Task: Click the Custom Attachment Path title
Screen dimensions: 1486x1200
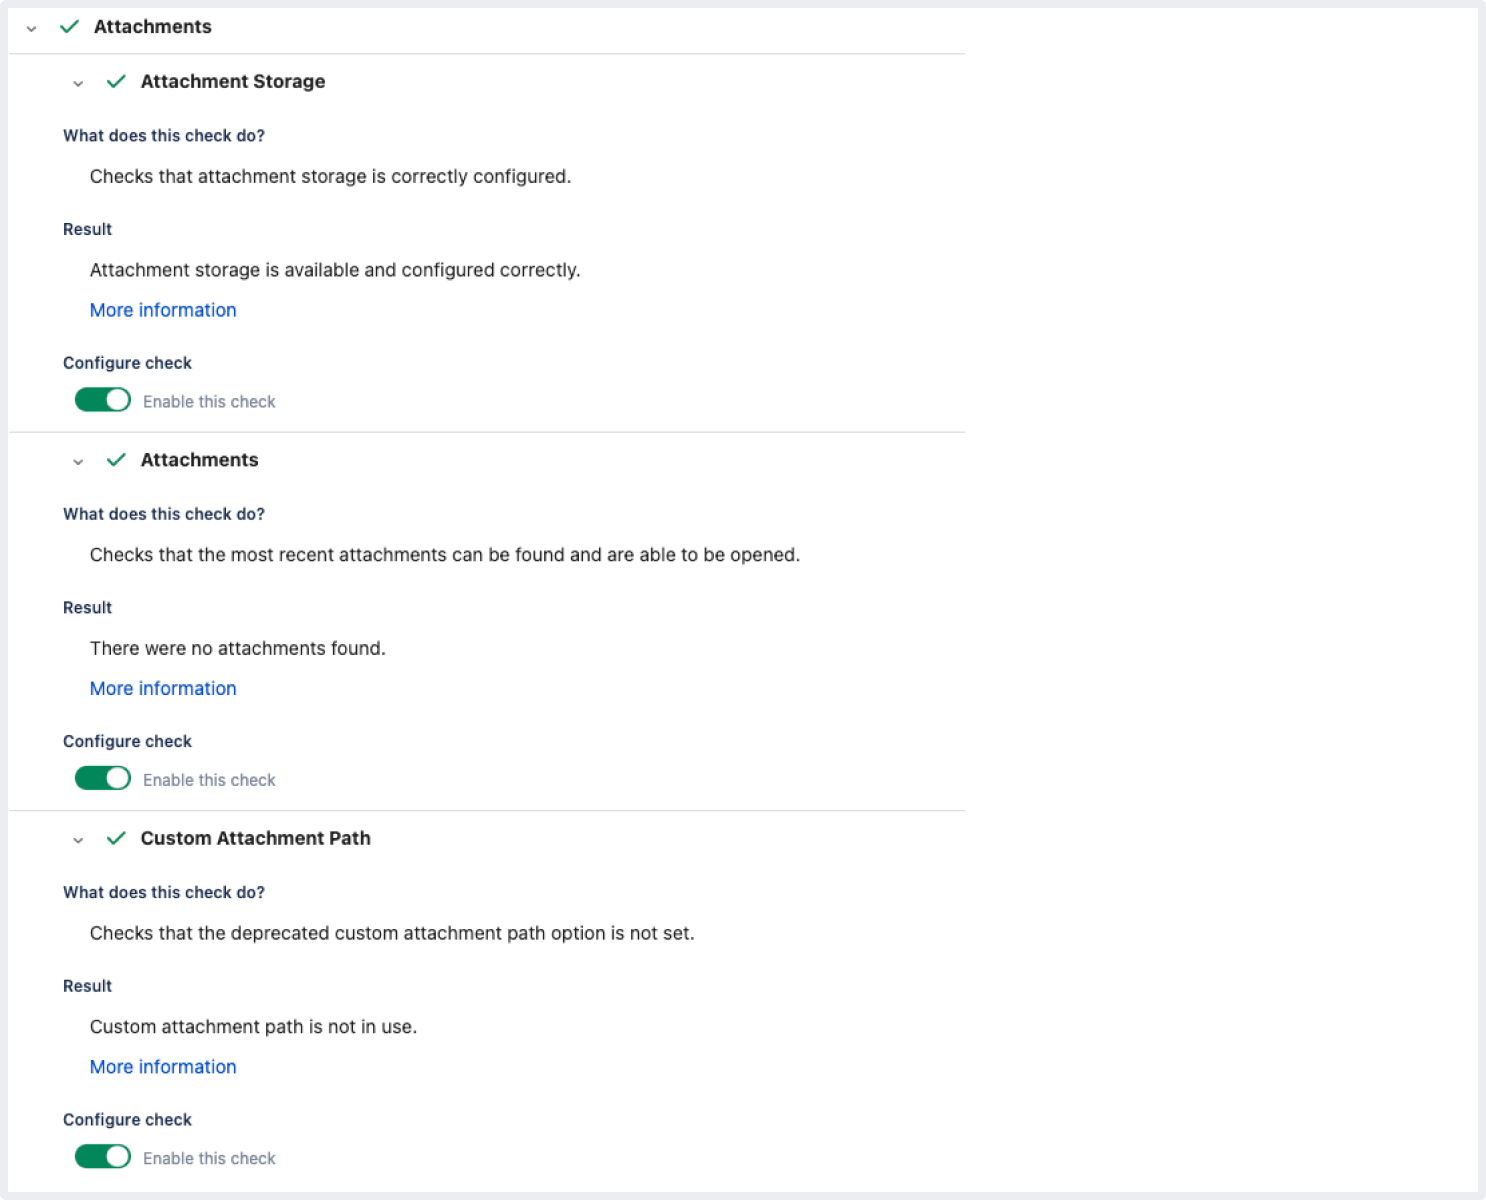Action: pos(255,838)
